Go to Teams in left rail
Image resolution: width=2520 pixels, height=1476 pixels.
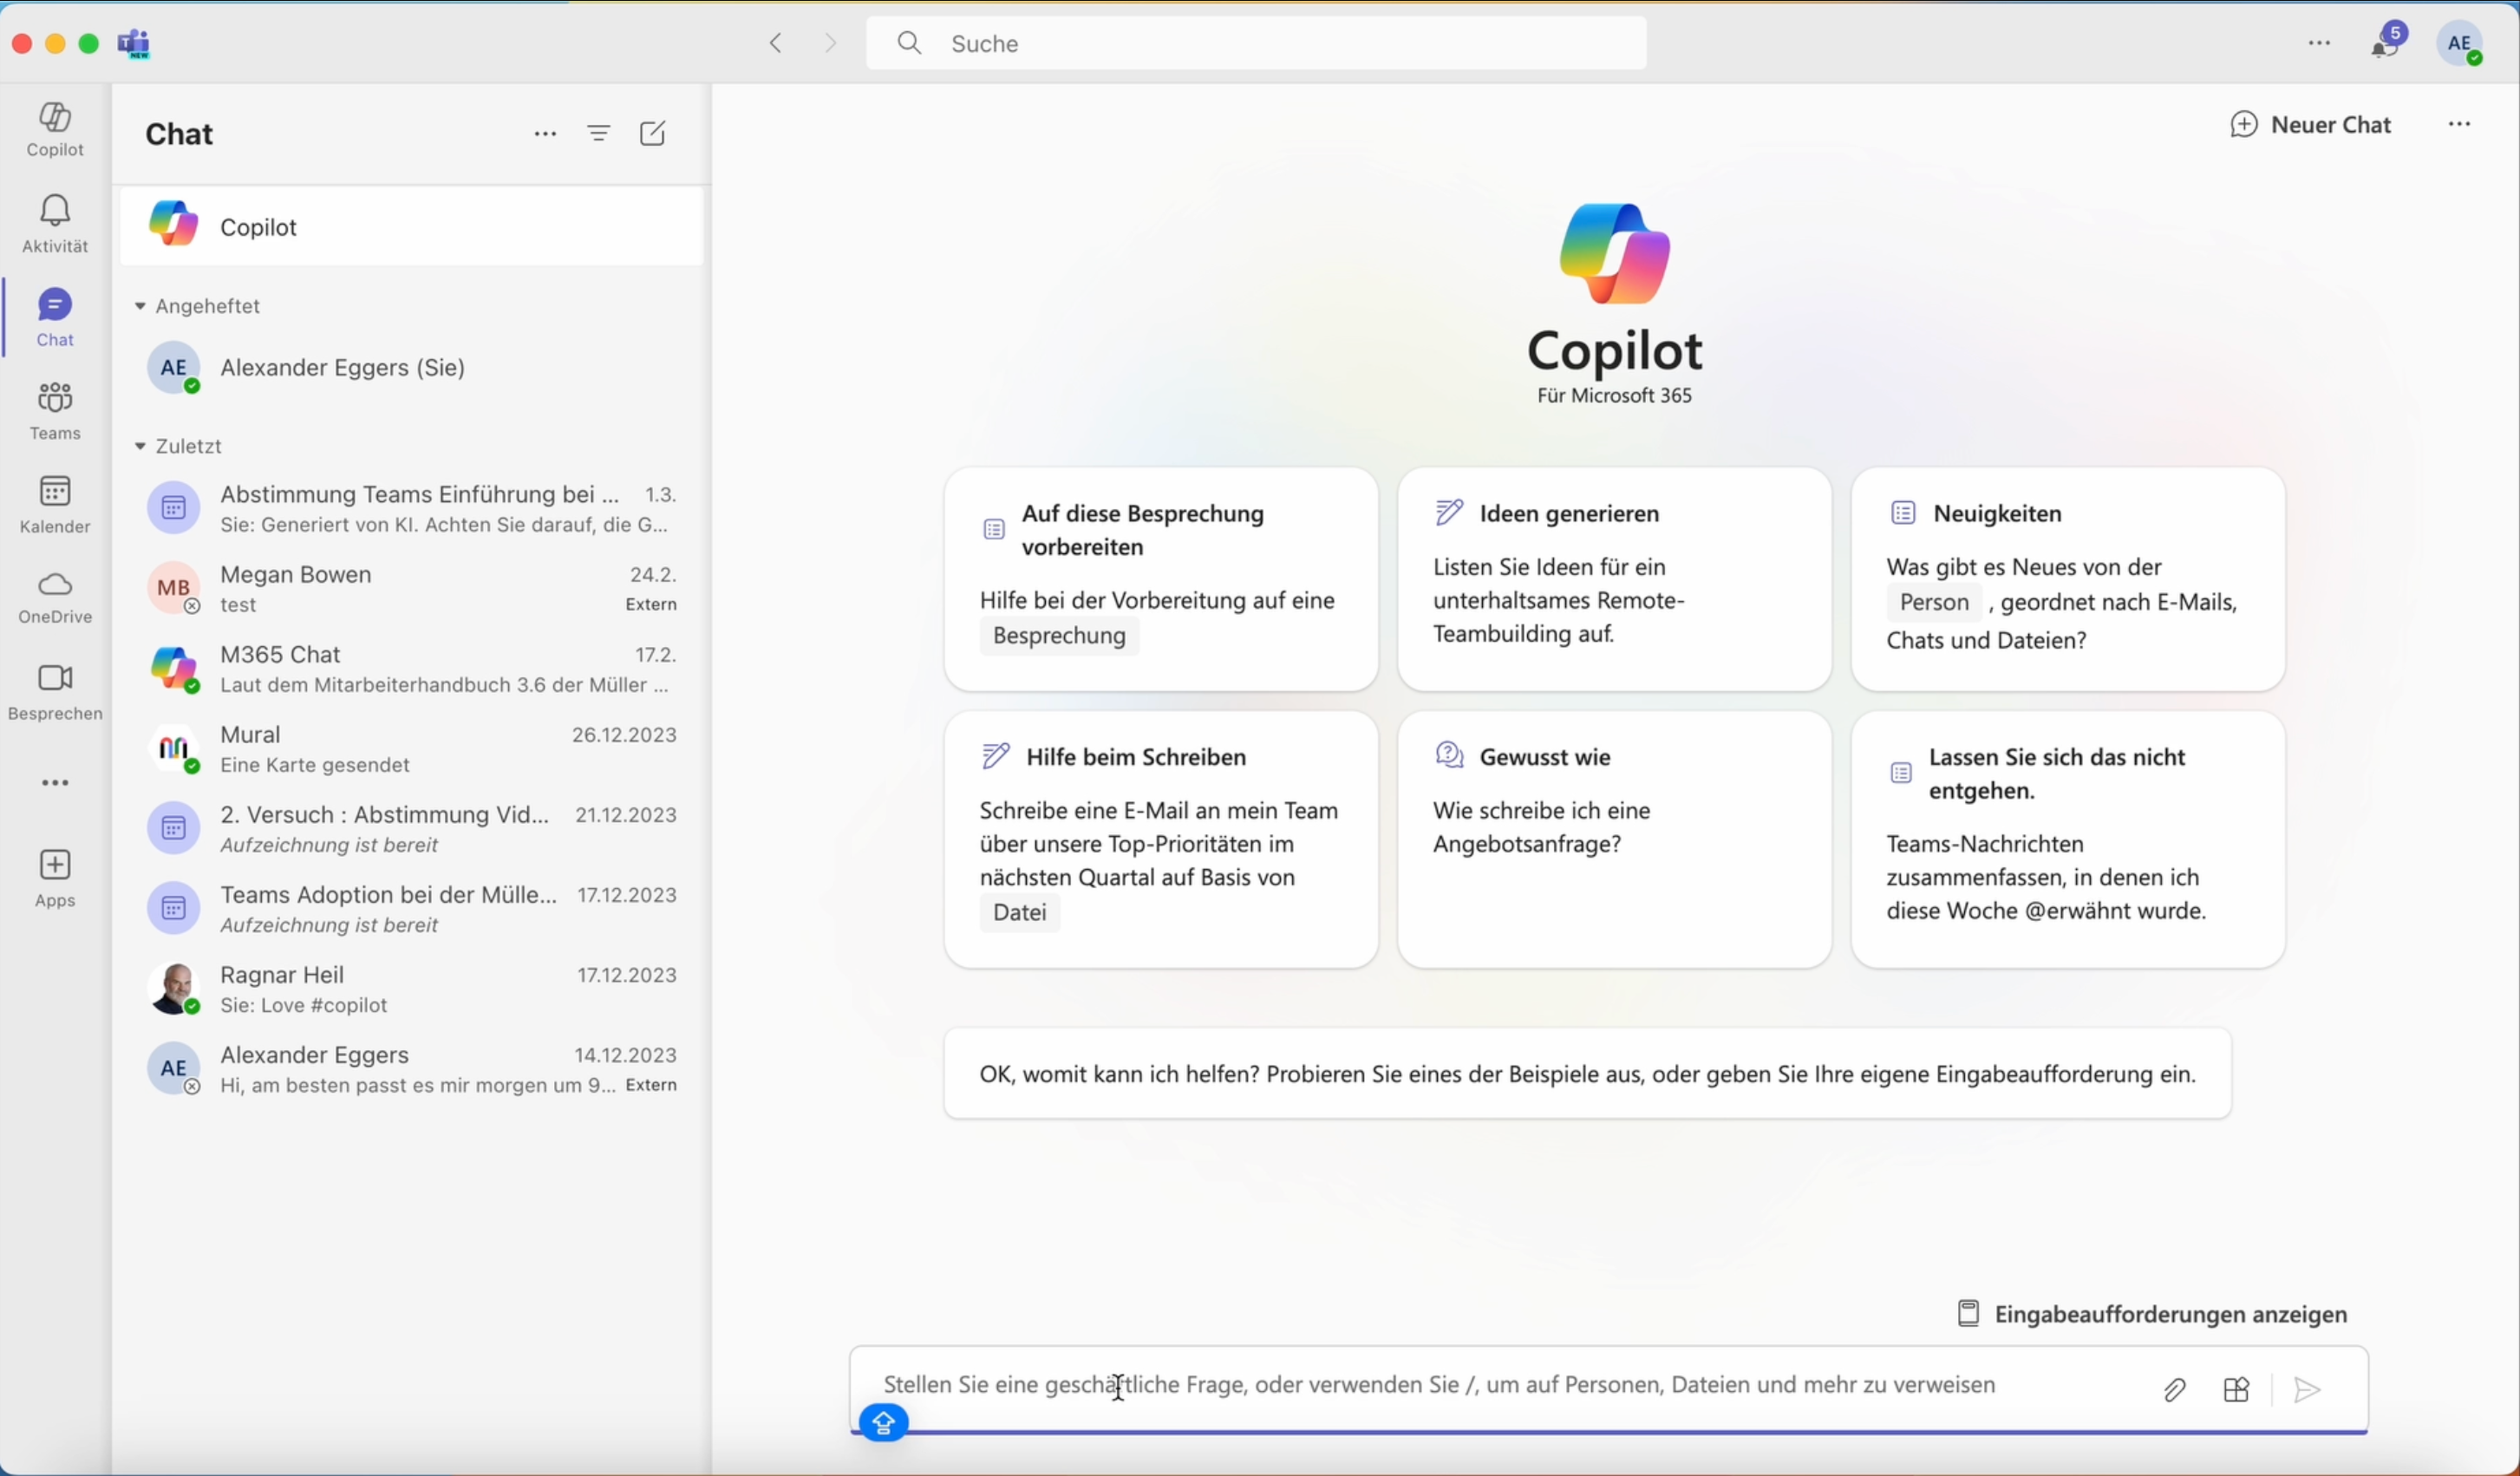click(x=56, y=410)
